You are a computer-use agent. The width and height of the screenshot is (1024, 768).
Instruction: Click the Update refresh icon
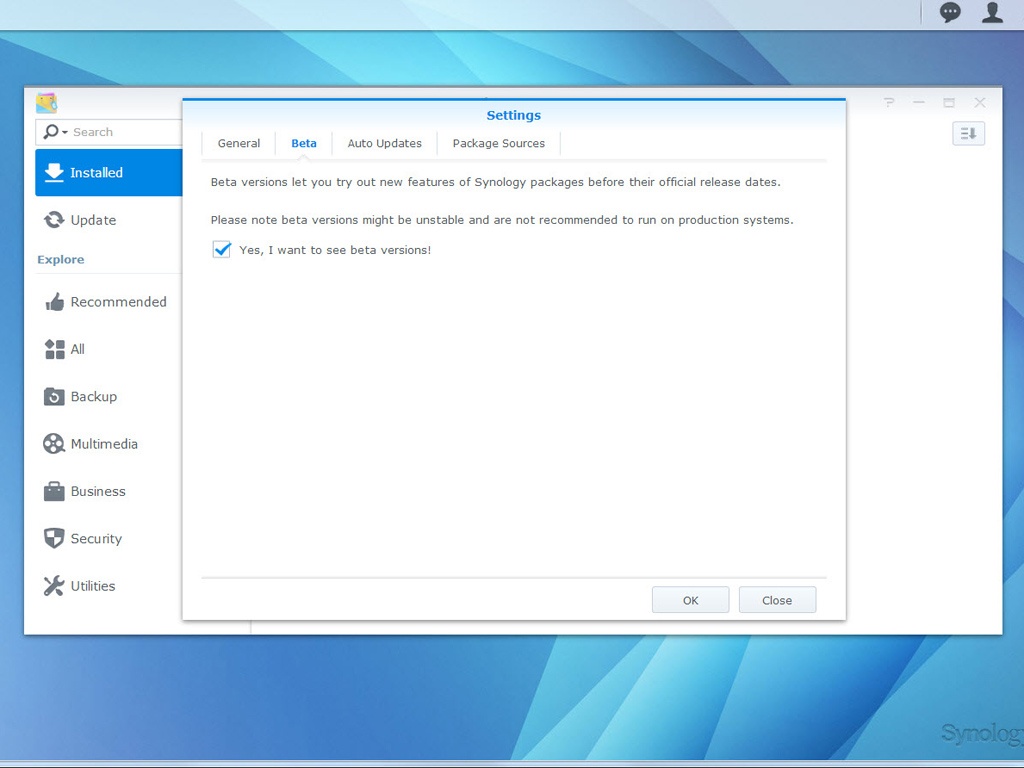click(54, 220)
